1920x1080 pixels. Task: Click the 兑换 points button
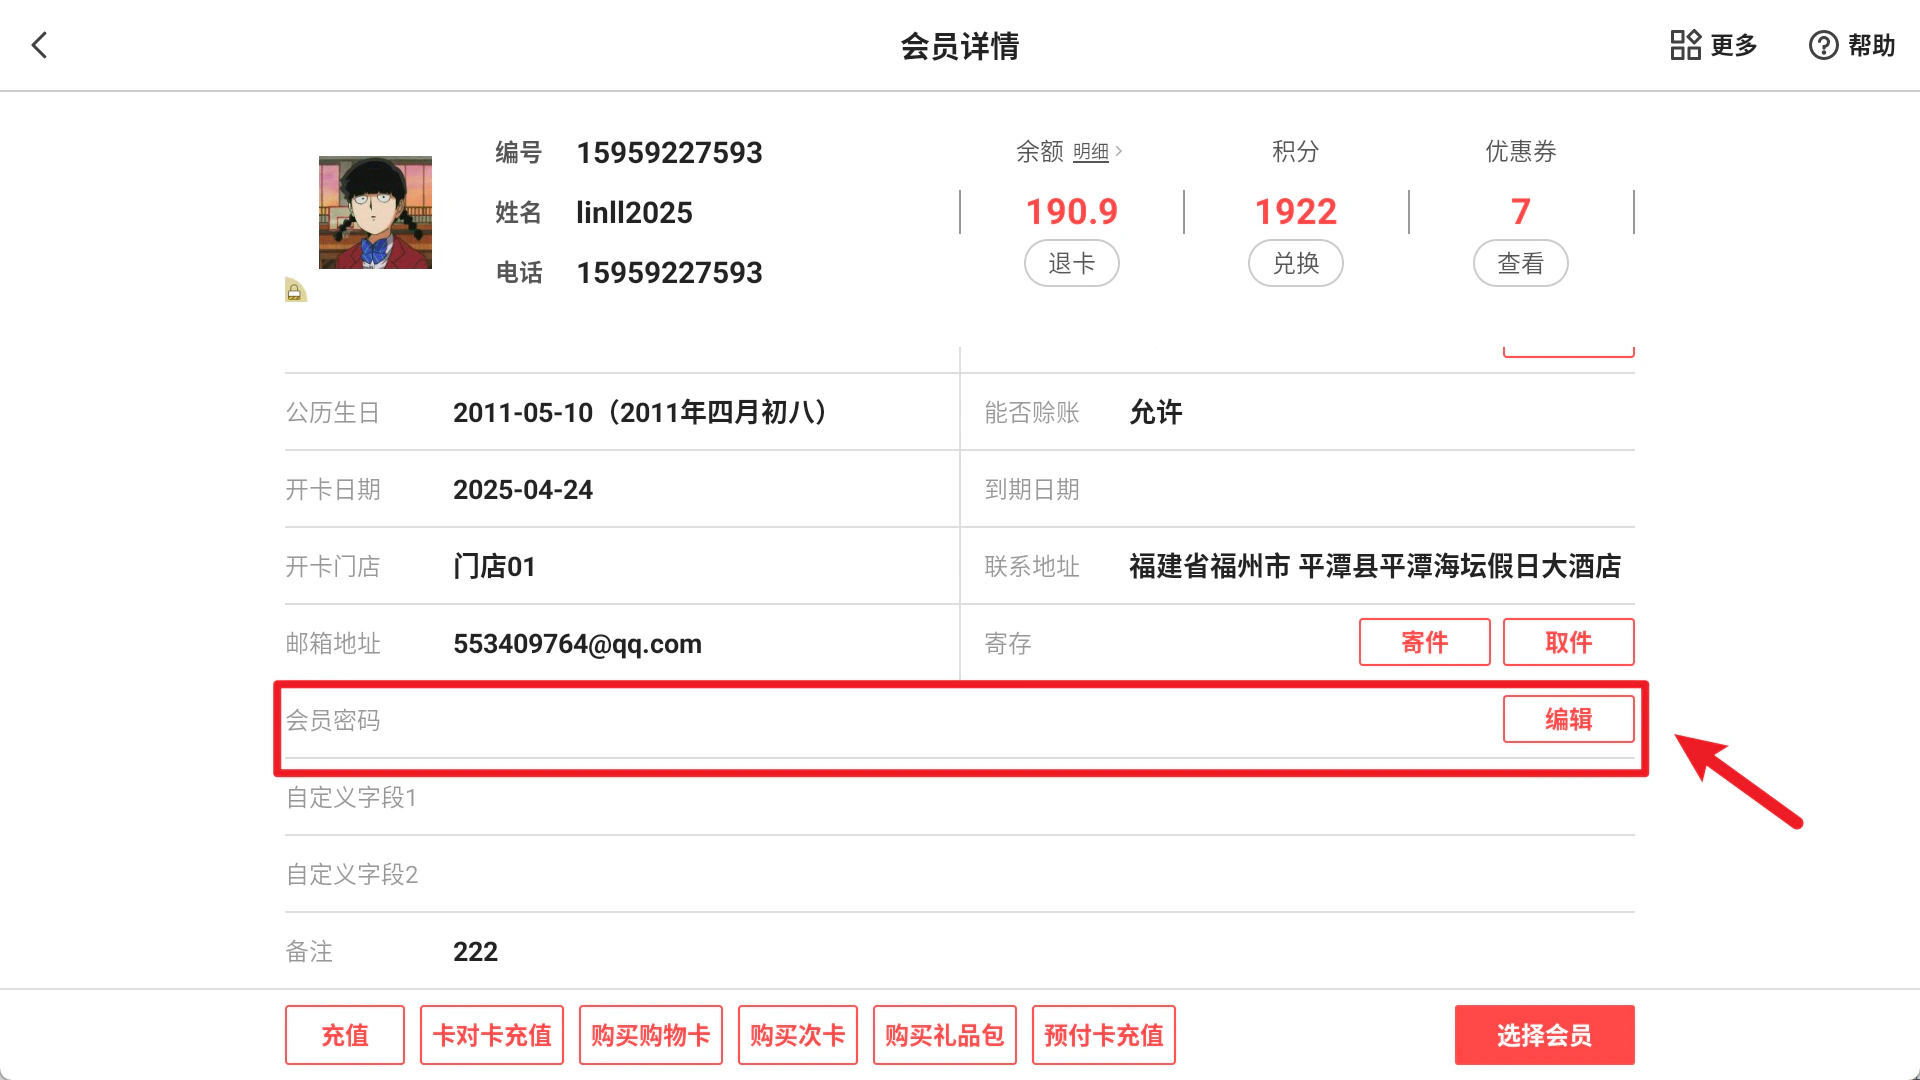click(x=1296, y=263)
